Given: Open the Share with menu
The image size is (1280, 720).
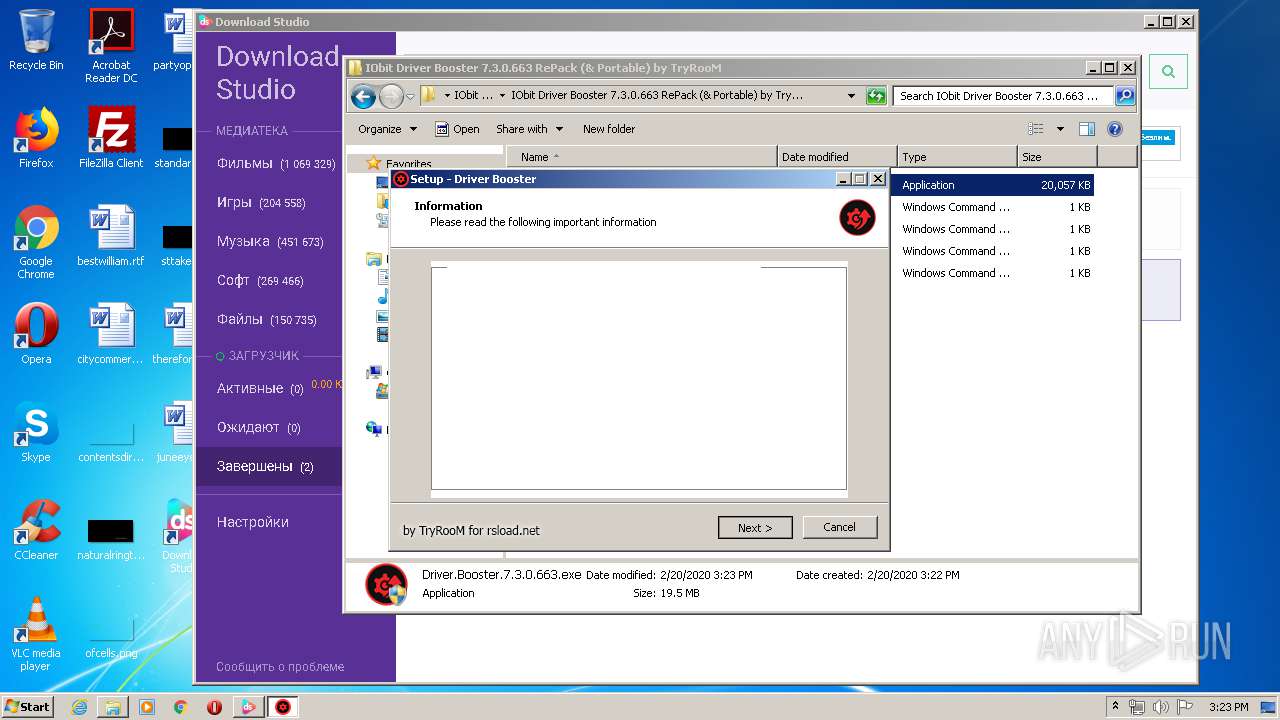Looking at the screenshot, I should [x=530, y=129].
